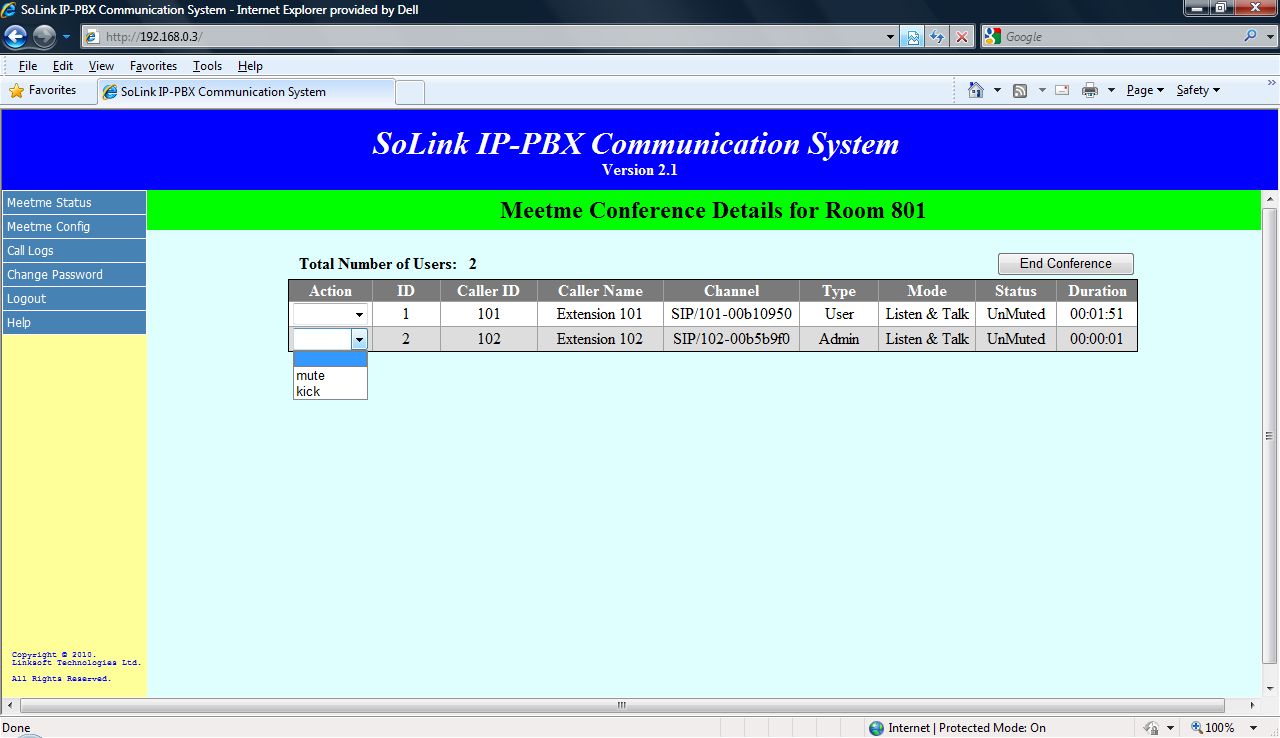The image size is (1280, 738).
Task: Open search provider dropdown arrow
Action: click(x=1270, y=36)
